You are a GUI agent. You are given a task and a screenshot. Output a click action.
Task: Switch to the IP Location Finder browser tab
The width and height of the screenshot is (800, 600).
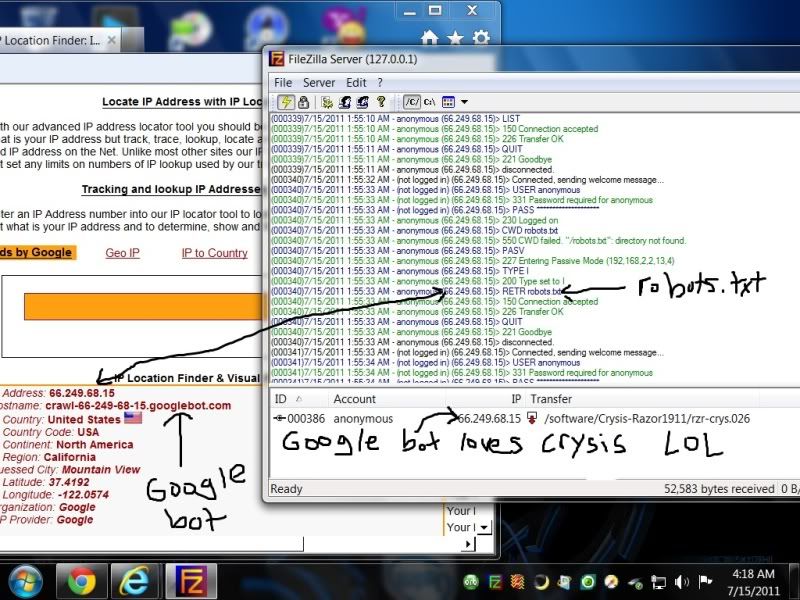(56, 40)
